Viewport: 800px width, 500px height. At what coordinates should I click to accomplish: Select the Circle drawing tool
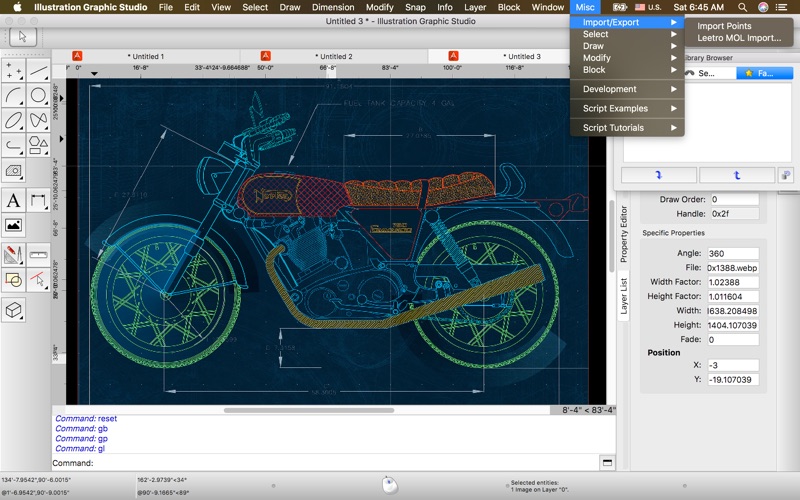[x=38, y=95]
